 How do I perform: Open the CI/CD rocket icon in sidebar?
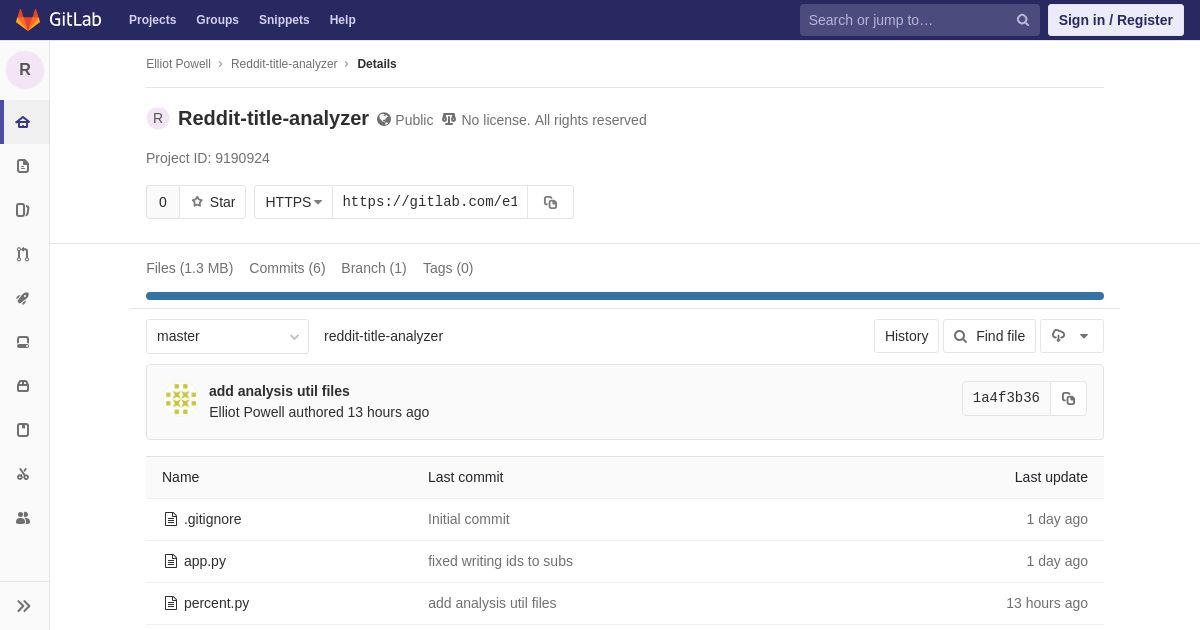pyautogui.click(x=23, y=298)
